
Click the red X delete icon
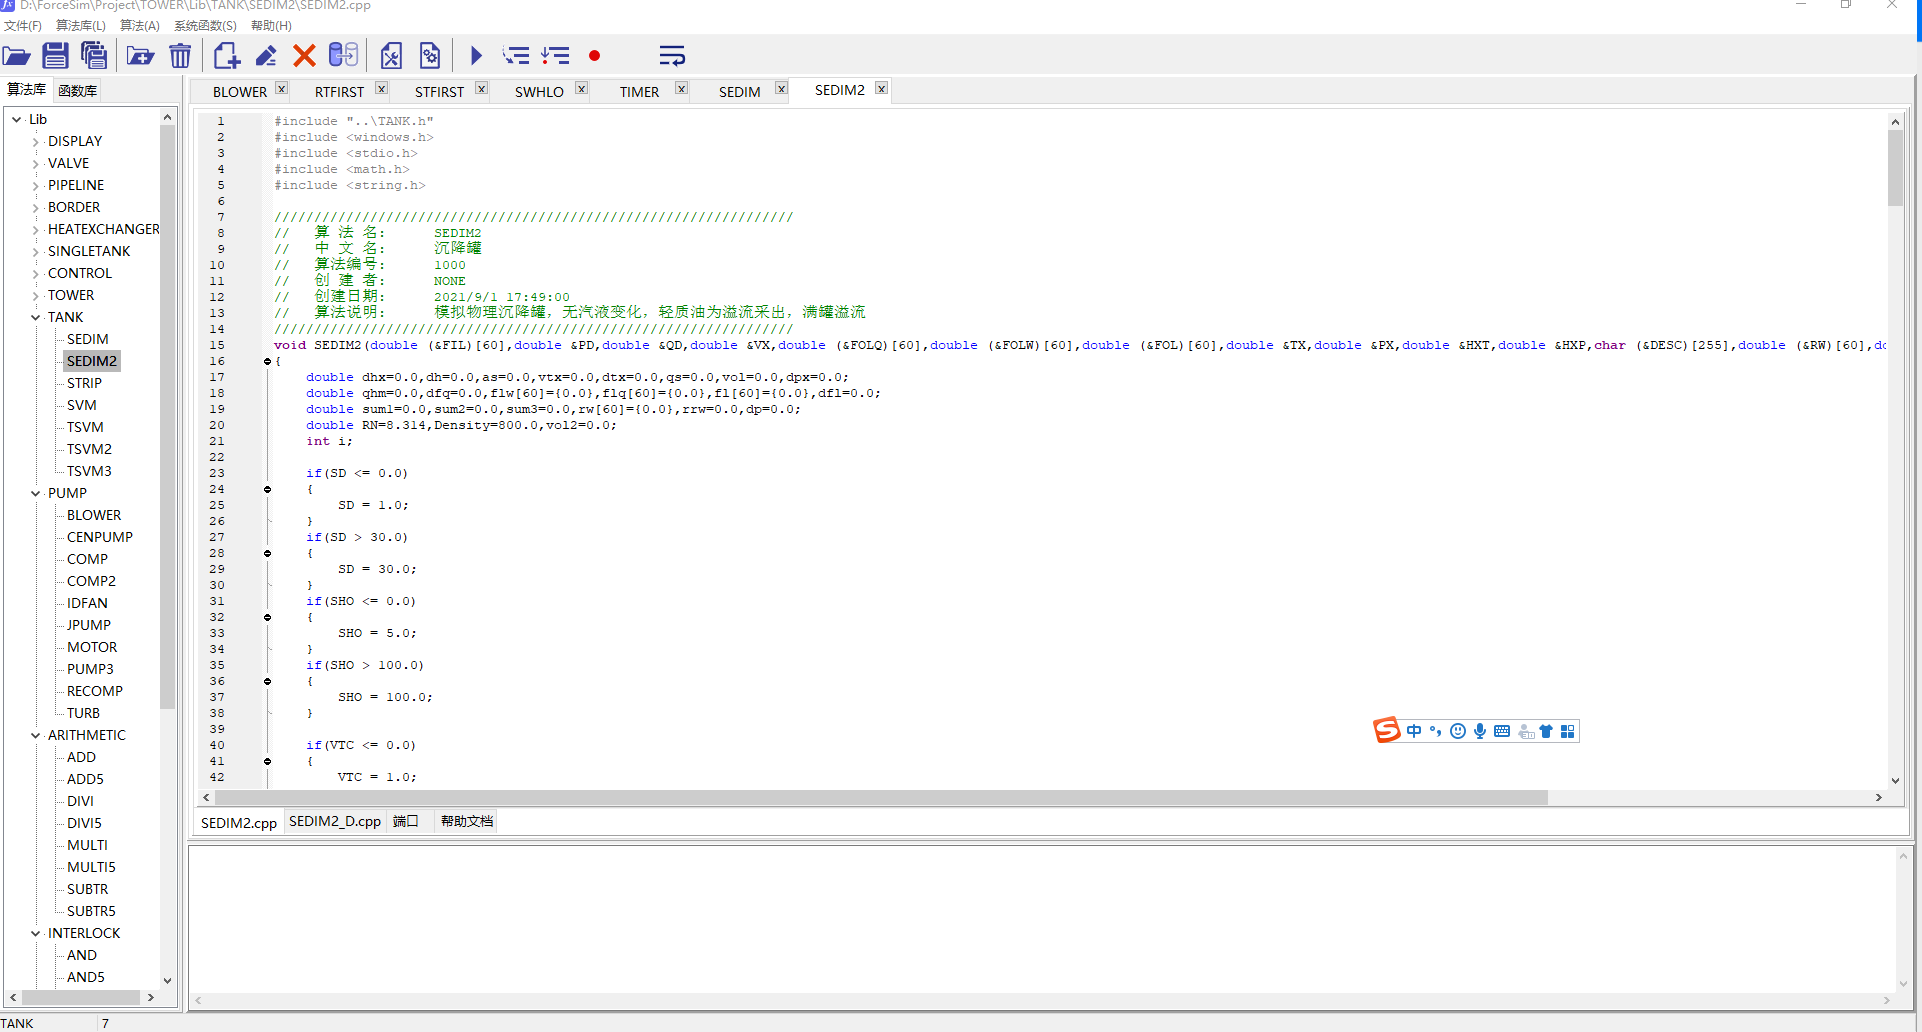pyautogui.click(x=304, y=56)
